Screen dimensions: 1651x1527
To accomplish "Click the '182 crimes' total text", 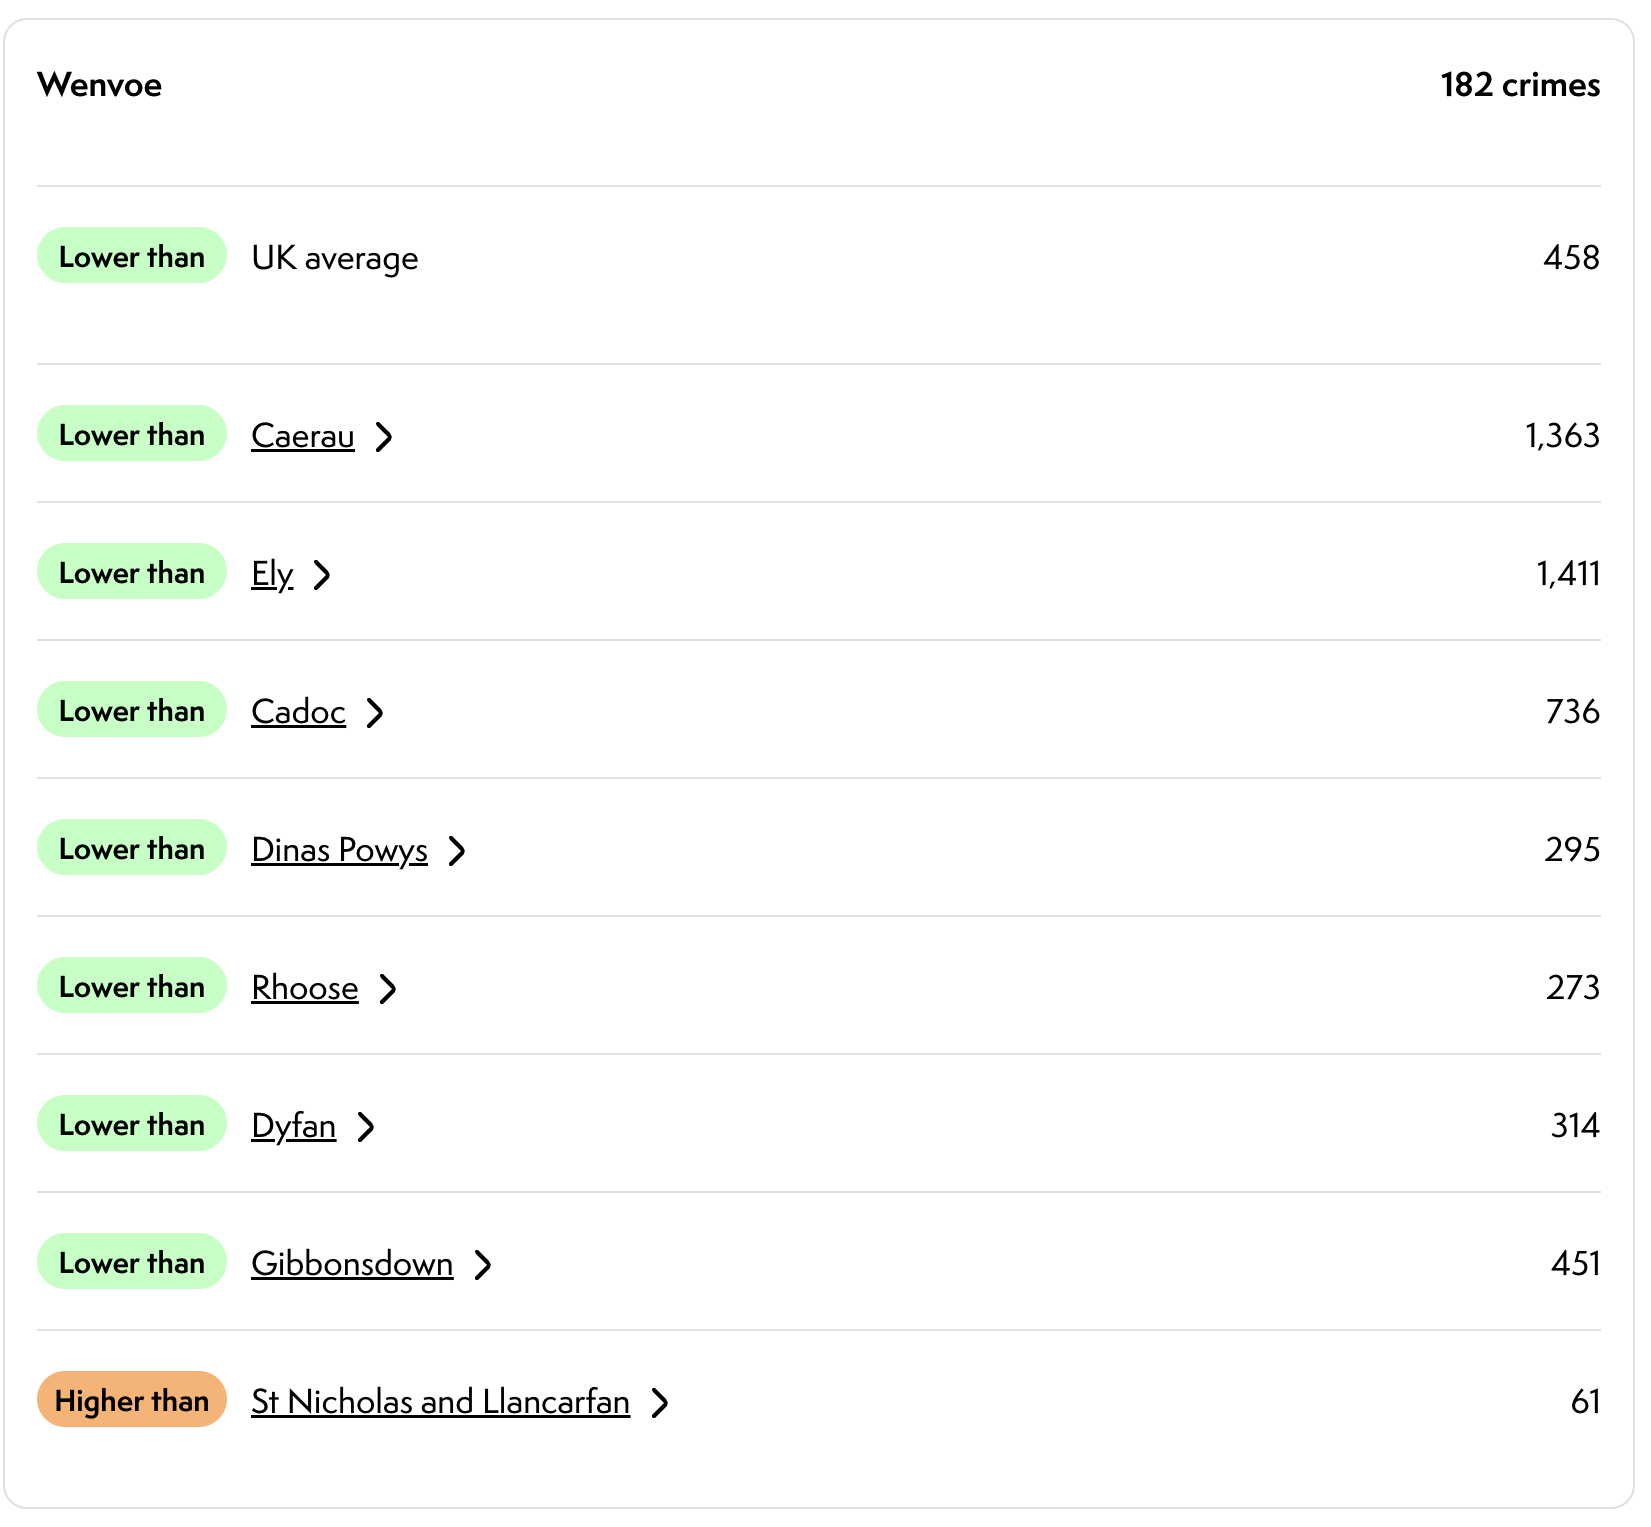I will click(1519, 85).
